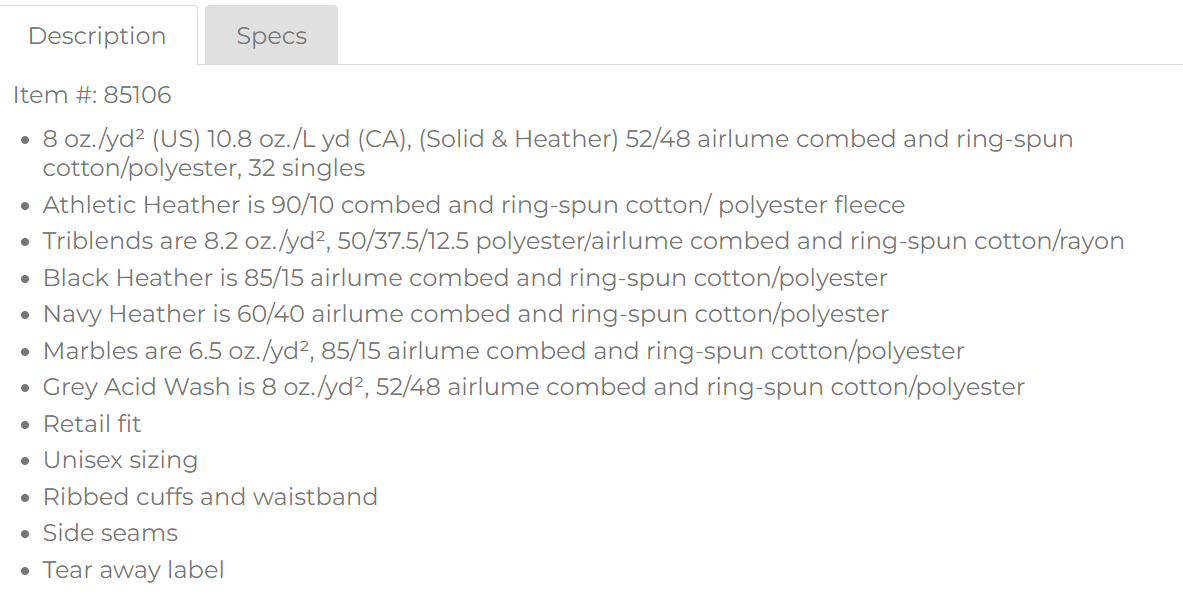
Task: Click the 8 oz./yd² (US) fabric weight line
Action: (x=557, y=140)
